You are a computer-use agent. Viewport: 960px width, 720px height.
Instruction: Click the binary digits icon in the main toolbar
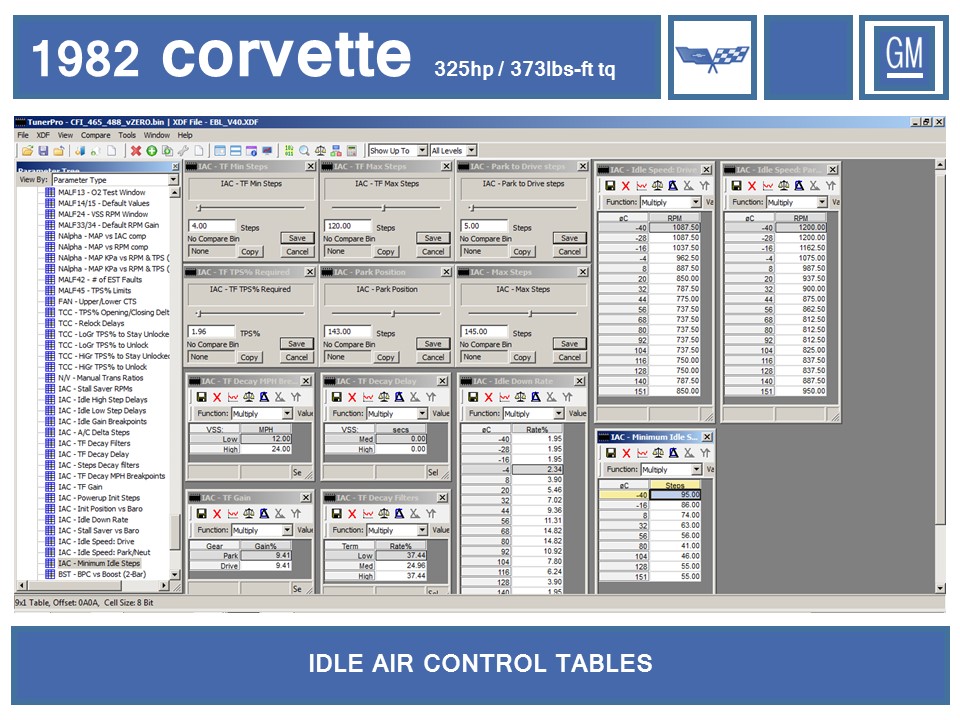(x=288, y=151)
